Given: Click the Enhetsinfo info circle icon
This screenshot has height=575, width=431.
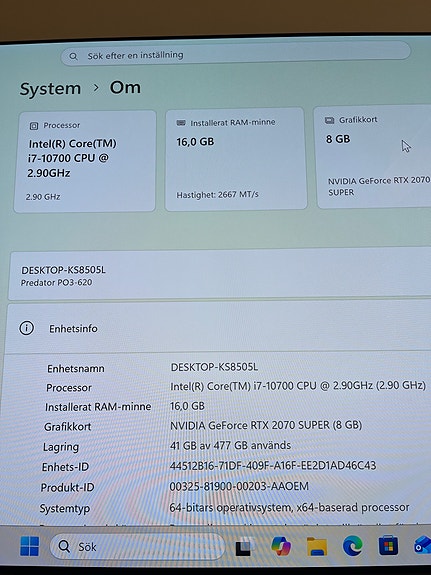Looking at the screenshot, I should click(x=26, y=328).
